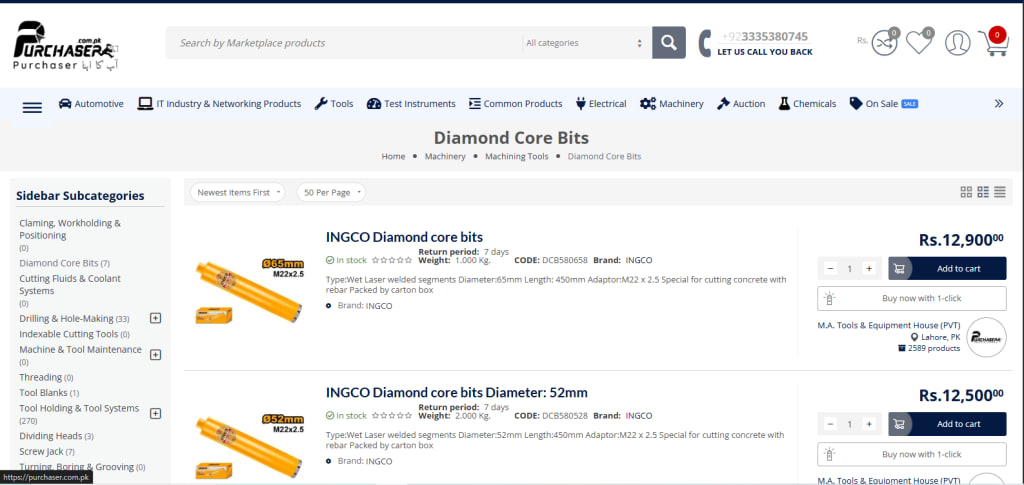Screen dimensions: 1024x485
Task: Open the Machinery menu
Action: [671, 103]
